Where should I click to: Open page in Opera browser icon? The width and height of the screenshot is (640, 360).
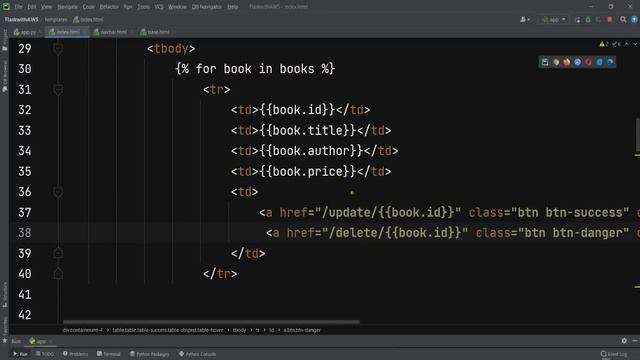click(589, 62)
